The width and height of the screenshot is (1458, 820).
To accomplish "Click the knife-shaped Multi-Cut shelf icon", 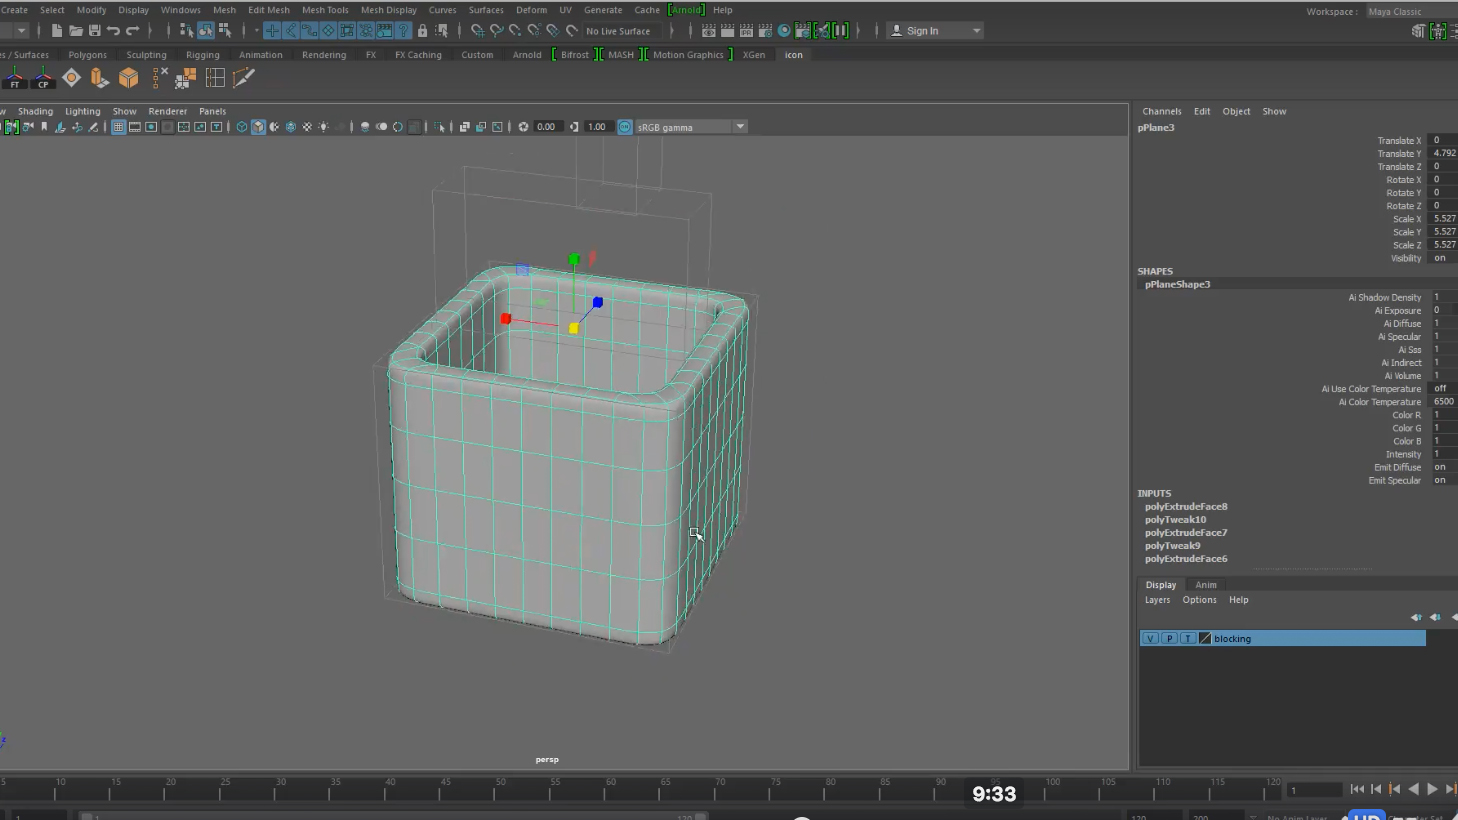I will pyautogui.click(x=243, y=78).
